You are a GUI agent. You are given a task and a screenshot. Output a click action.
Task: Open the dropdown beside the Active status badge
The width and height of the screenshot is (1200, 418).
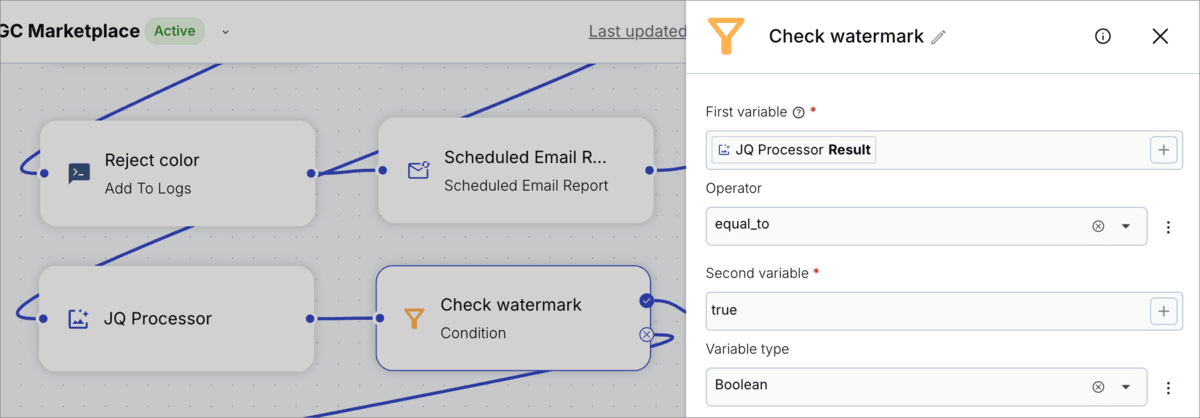[x=225, y=31]
